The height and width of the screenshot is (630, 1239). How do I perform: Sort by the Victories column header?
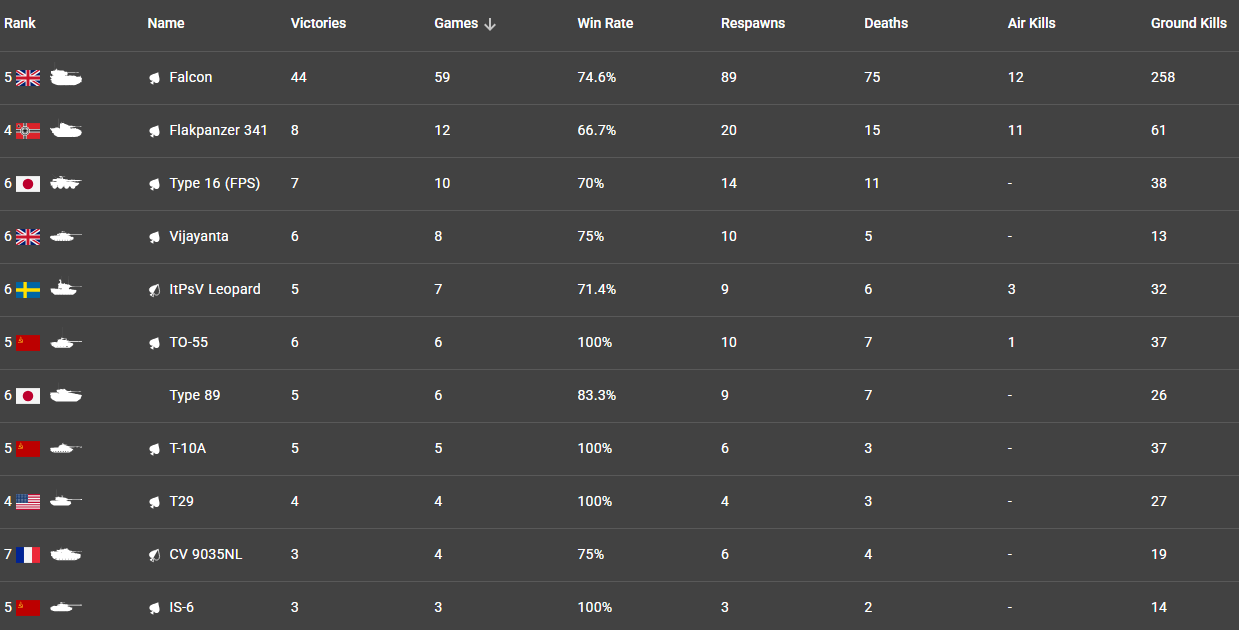318,23
